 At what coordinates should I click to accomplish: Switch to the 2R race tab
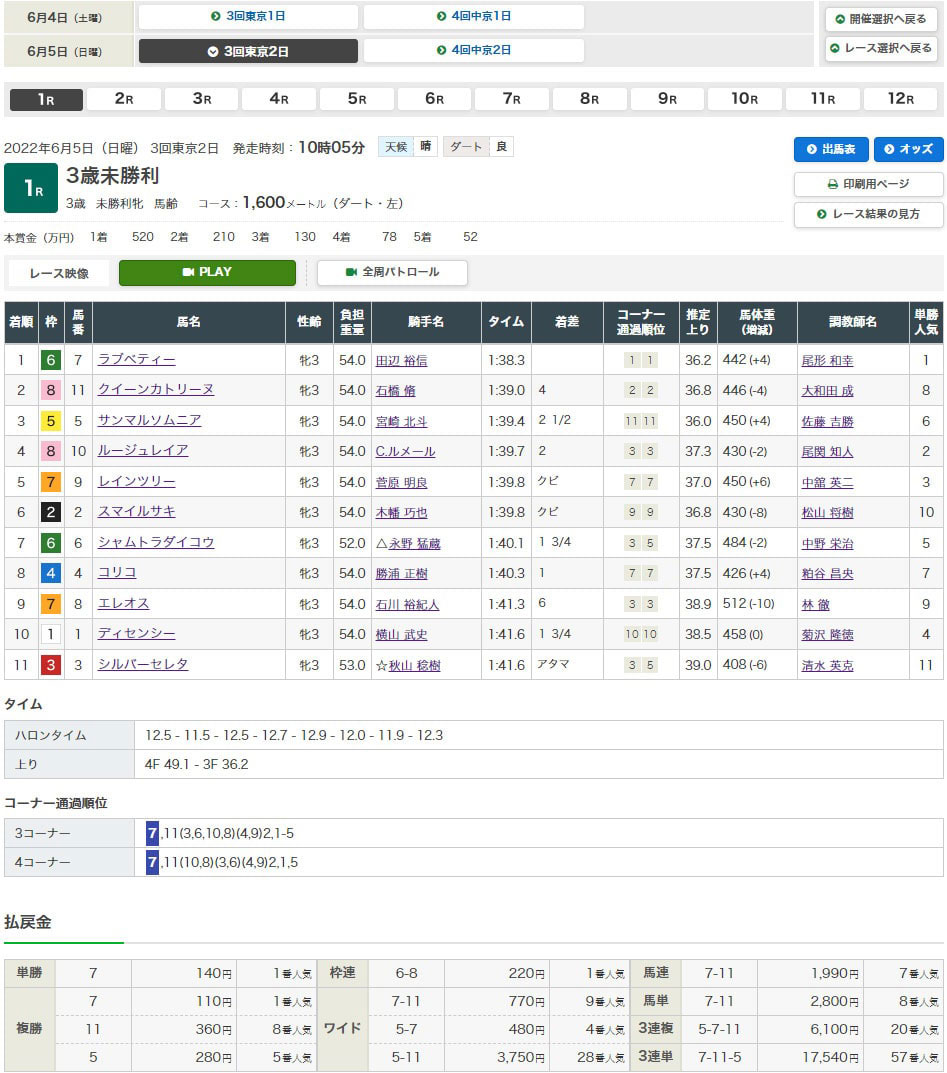124,99
